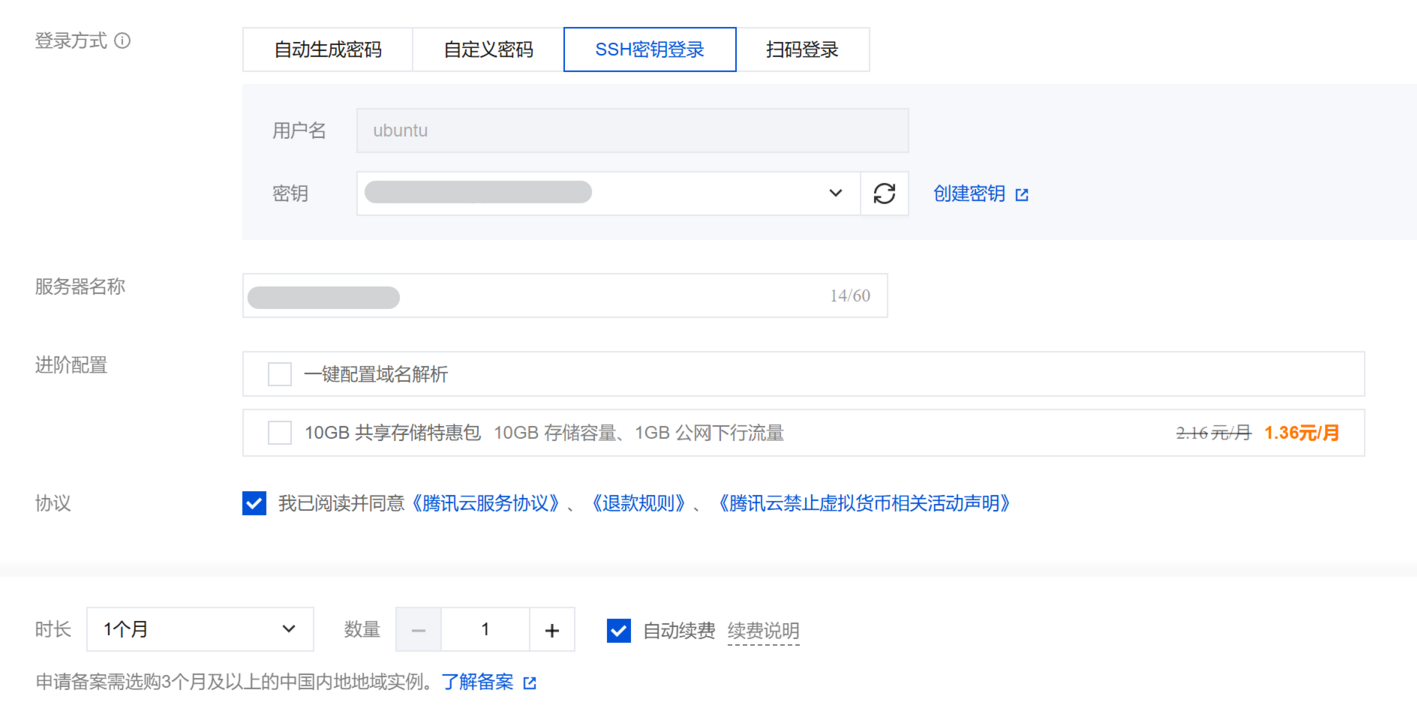Image resolution: width=1417 pixels, height=717 pixels.
Task: Check the 10GB 共享存储特惠包 option
Action: point(280,433)
